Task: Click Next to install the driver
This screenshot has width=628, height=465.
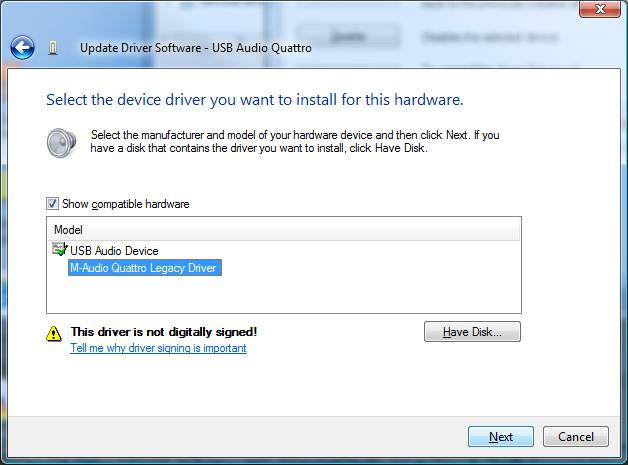Action: 501,437
